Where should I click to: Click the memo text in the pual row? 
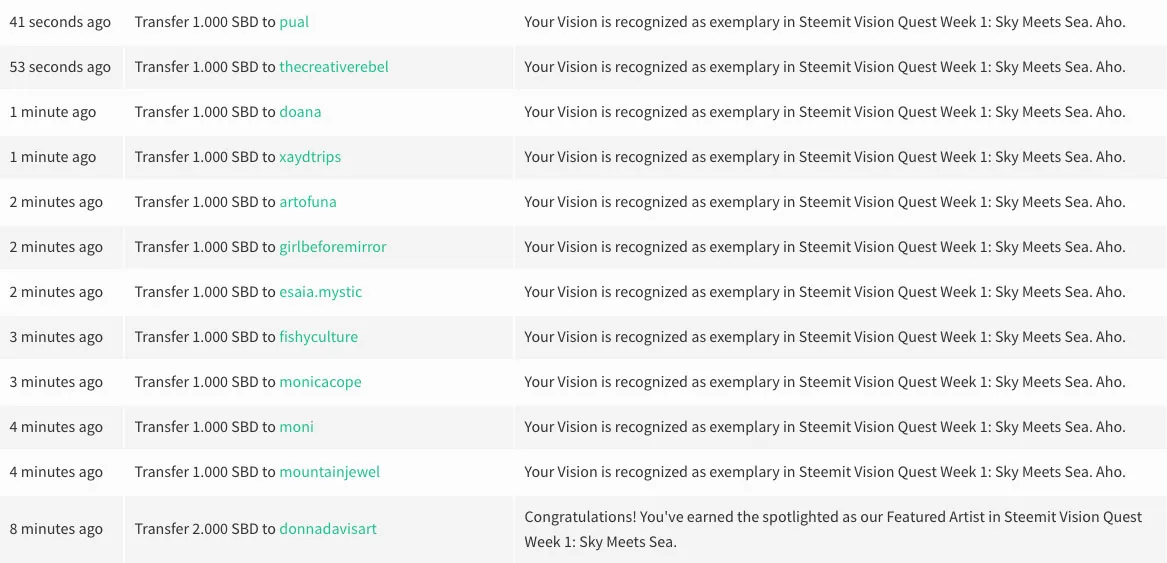tap(825, 22)
